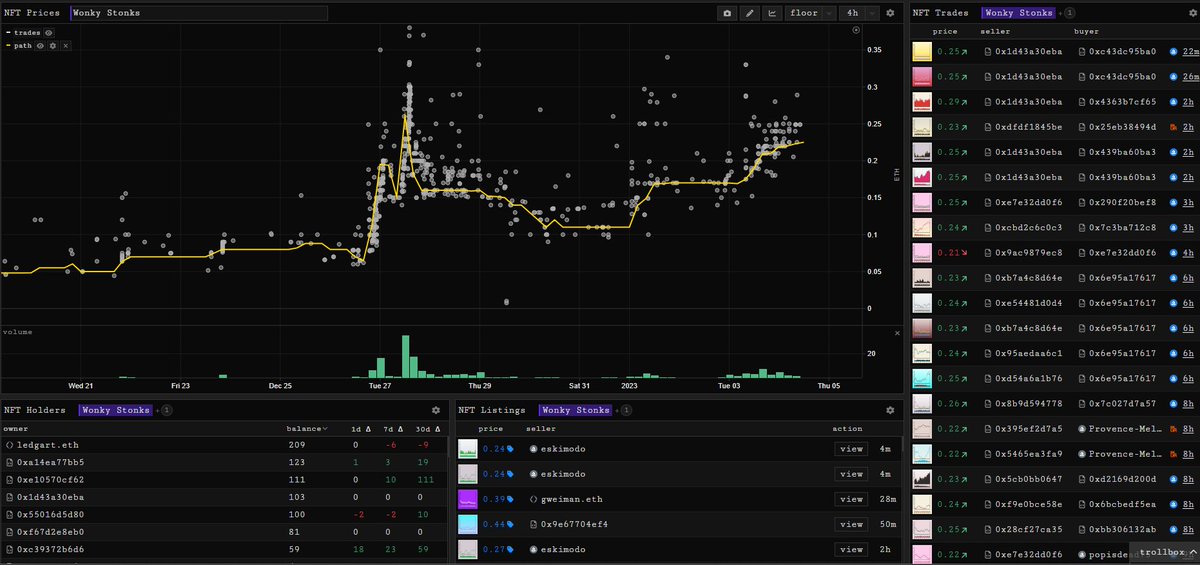Image resolution: width=1200 pixels, height=565 pixels.
Task: Click orange marketplace icon on 0x25eb38494d trade
Action: click(1174, 127)
